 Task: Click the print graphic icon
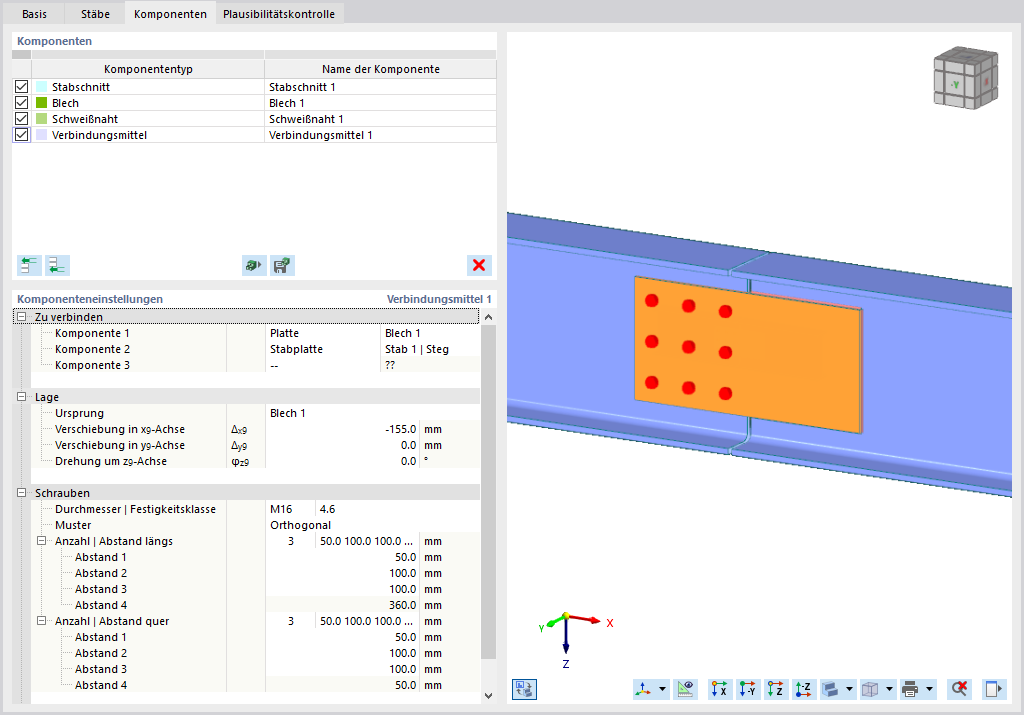[910, 689]
